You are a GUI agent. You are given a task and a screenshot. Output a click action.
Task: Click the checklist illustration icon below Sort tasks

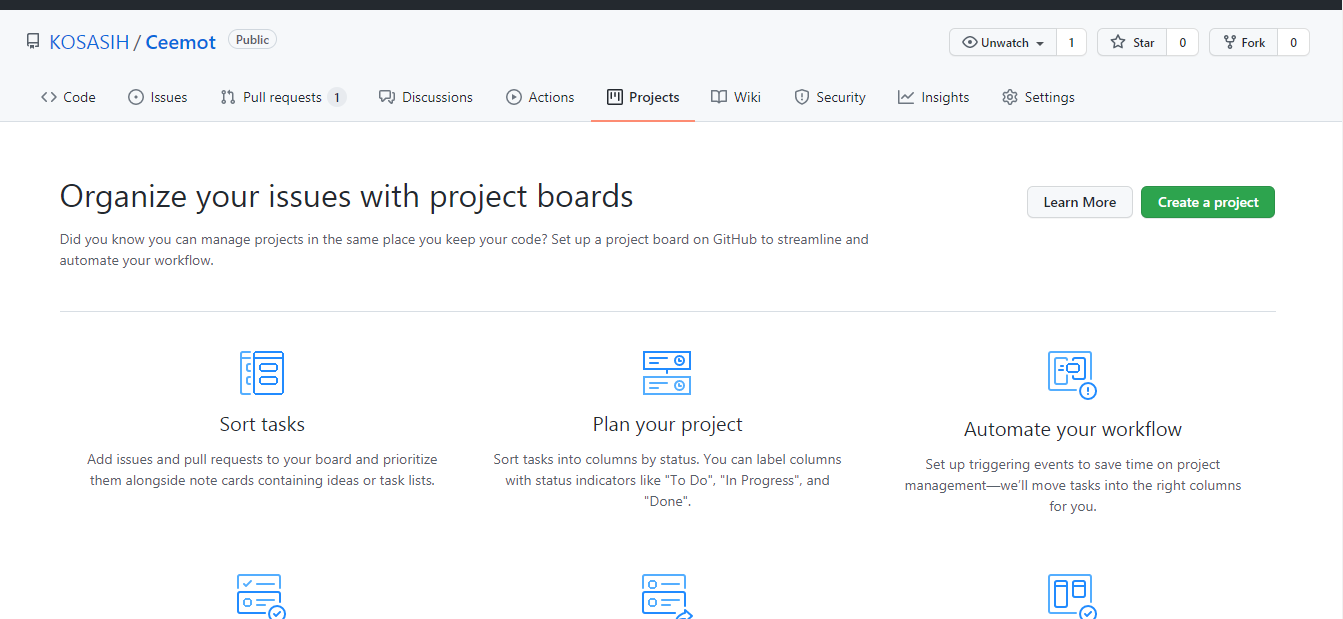tap(262, 596)
